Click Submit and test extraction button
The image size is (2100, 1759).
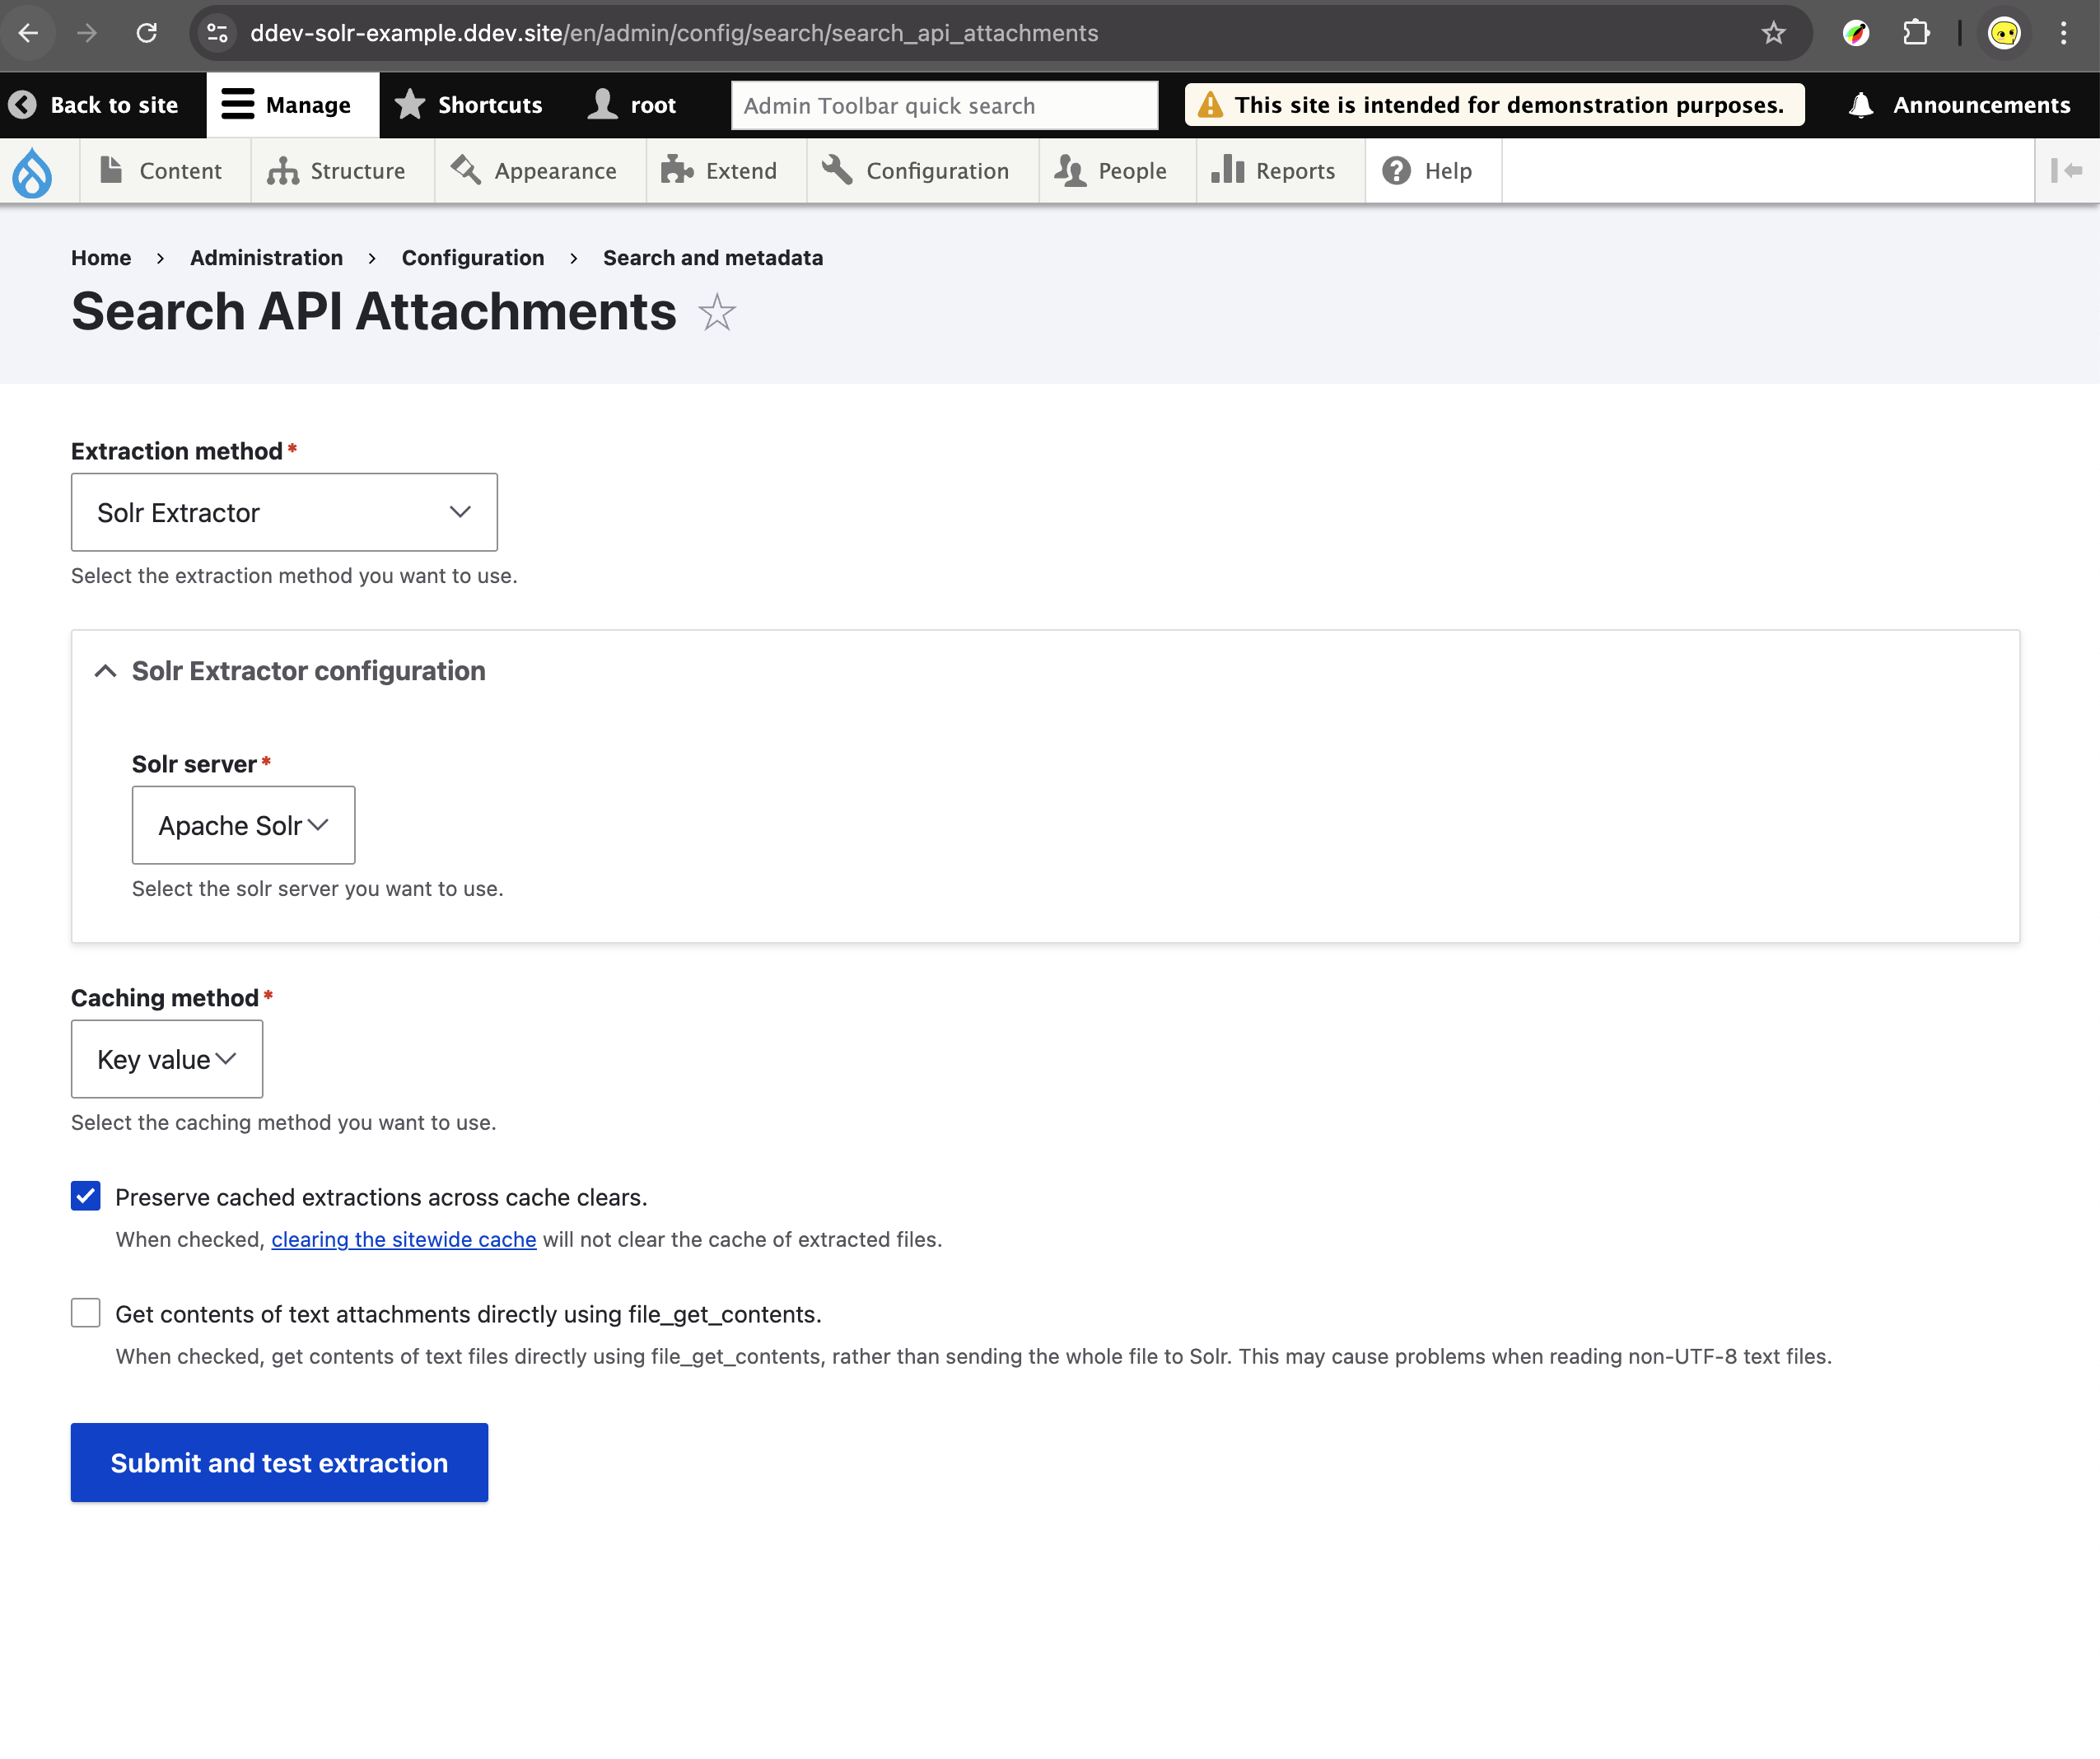[x=279, y=1462]
